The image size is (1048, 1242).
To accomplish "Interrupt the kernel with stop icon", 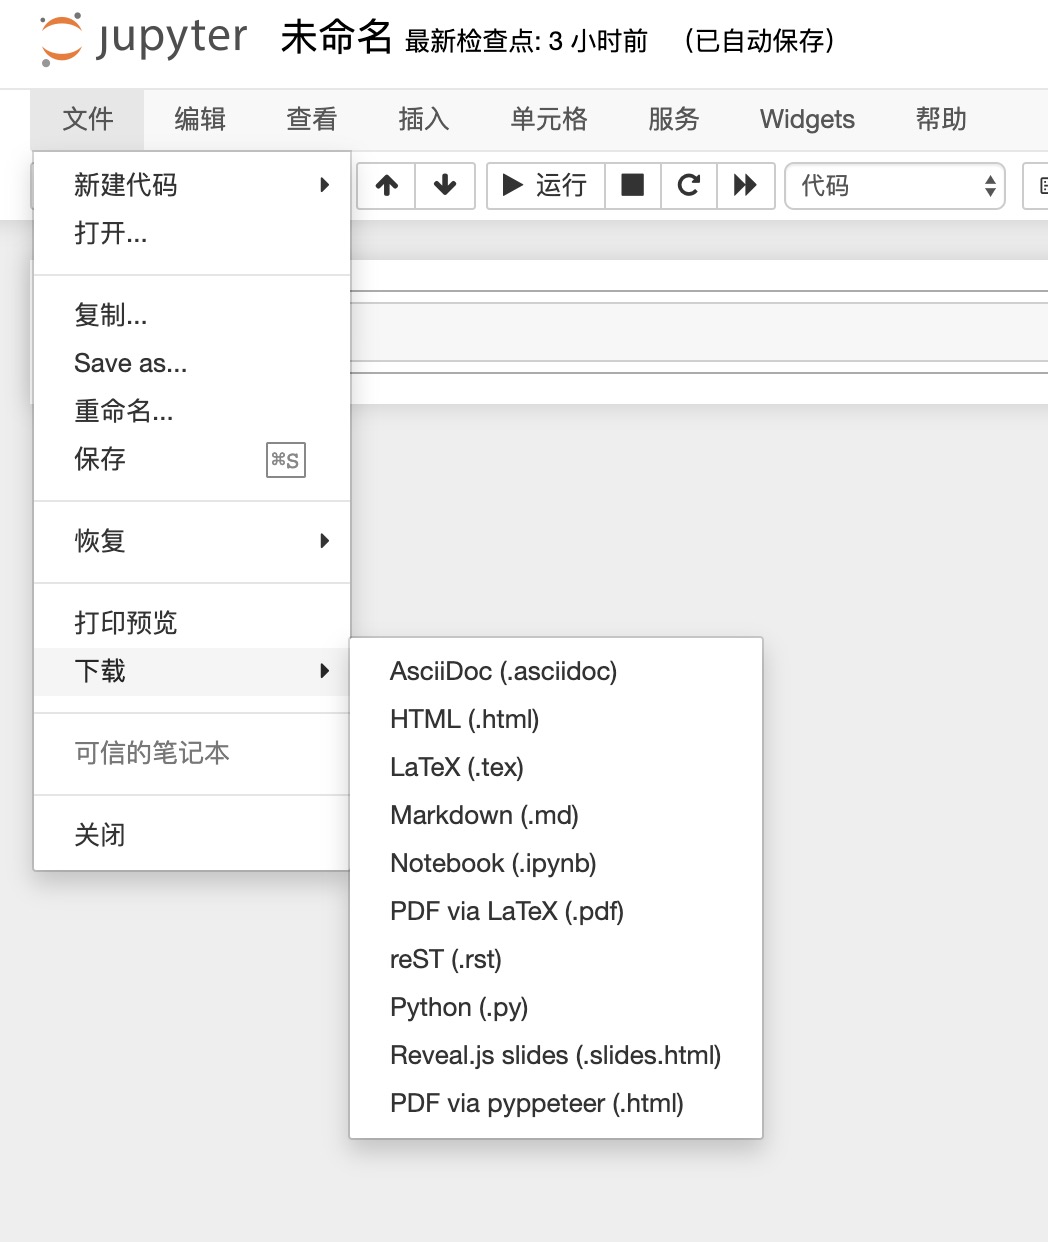I will coord(633,185).
